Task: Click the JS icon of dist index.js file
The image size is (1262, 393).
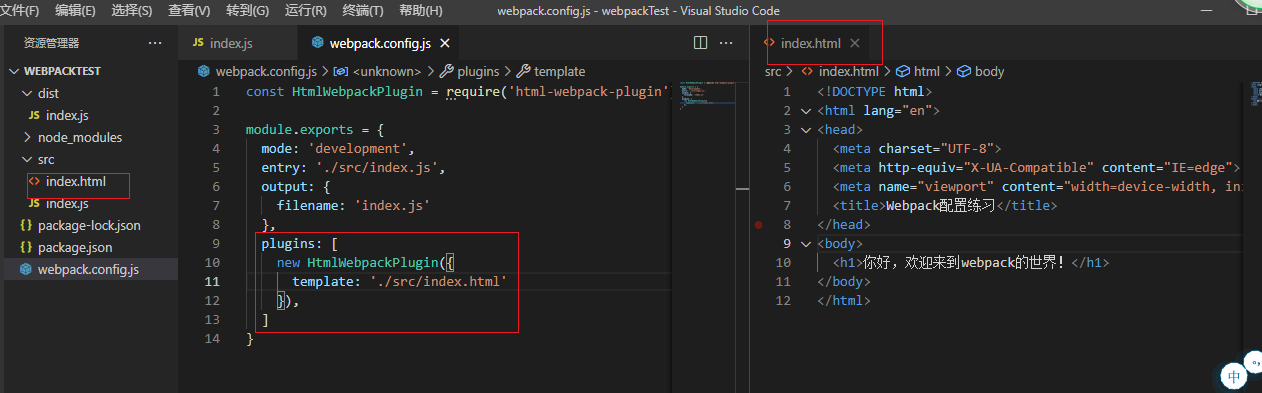Action: (35, 115)
